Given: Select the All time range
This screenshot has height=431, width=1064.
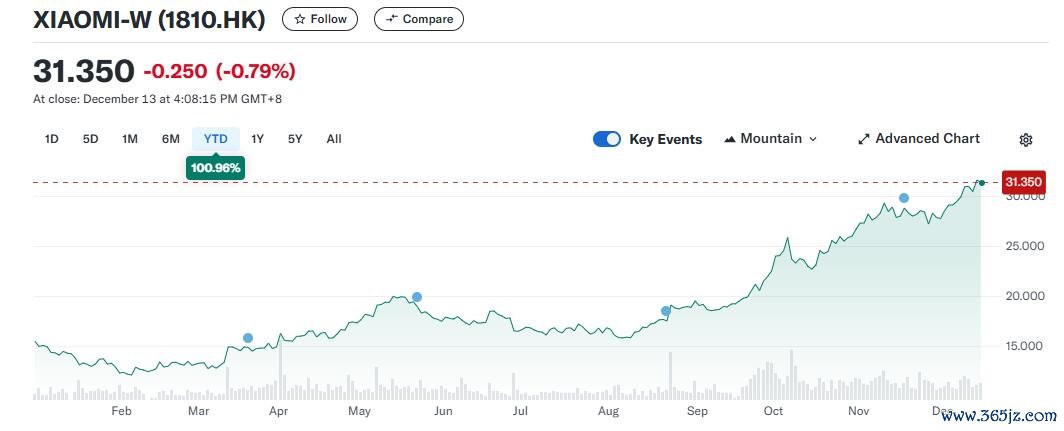Looking at the screenshot, I should (x=334, y=139).
